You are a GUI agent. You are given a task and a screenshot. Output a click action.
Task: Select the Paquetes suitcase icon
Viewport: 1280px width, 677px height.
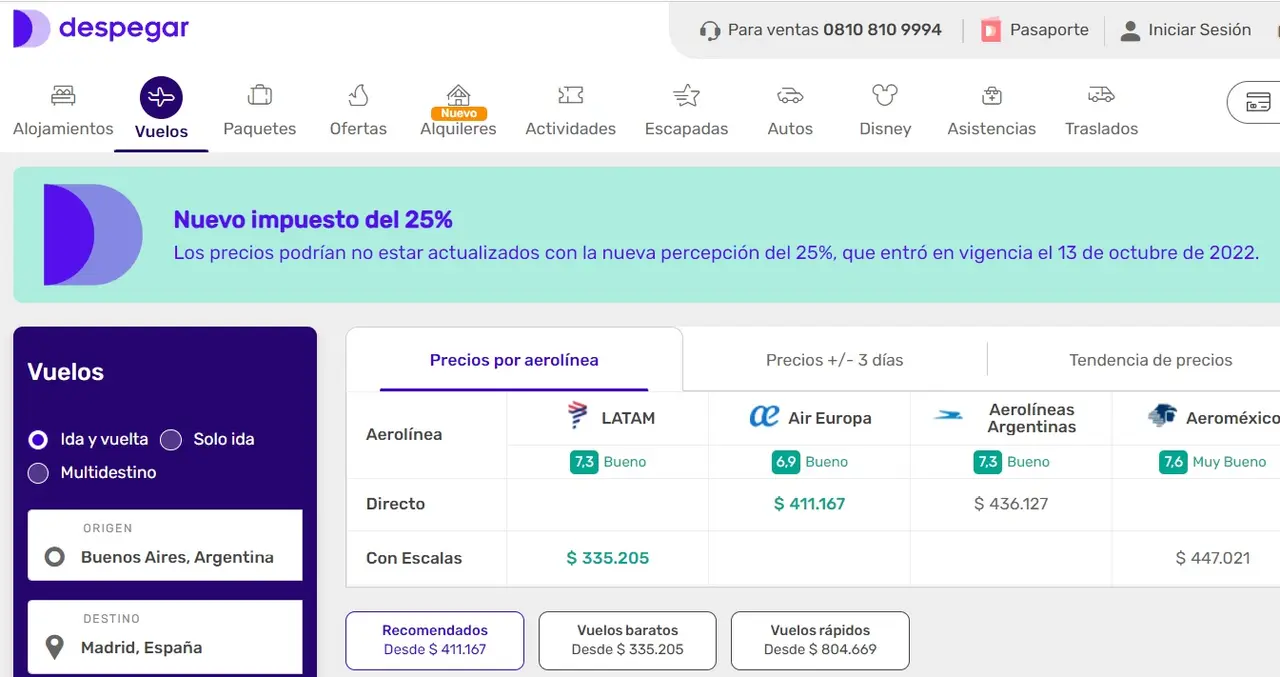coord(260,96)
